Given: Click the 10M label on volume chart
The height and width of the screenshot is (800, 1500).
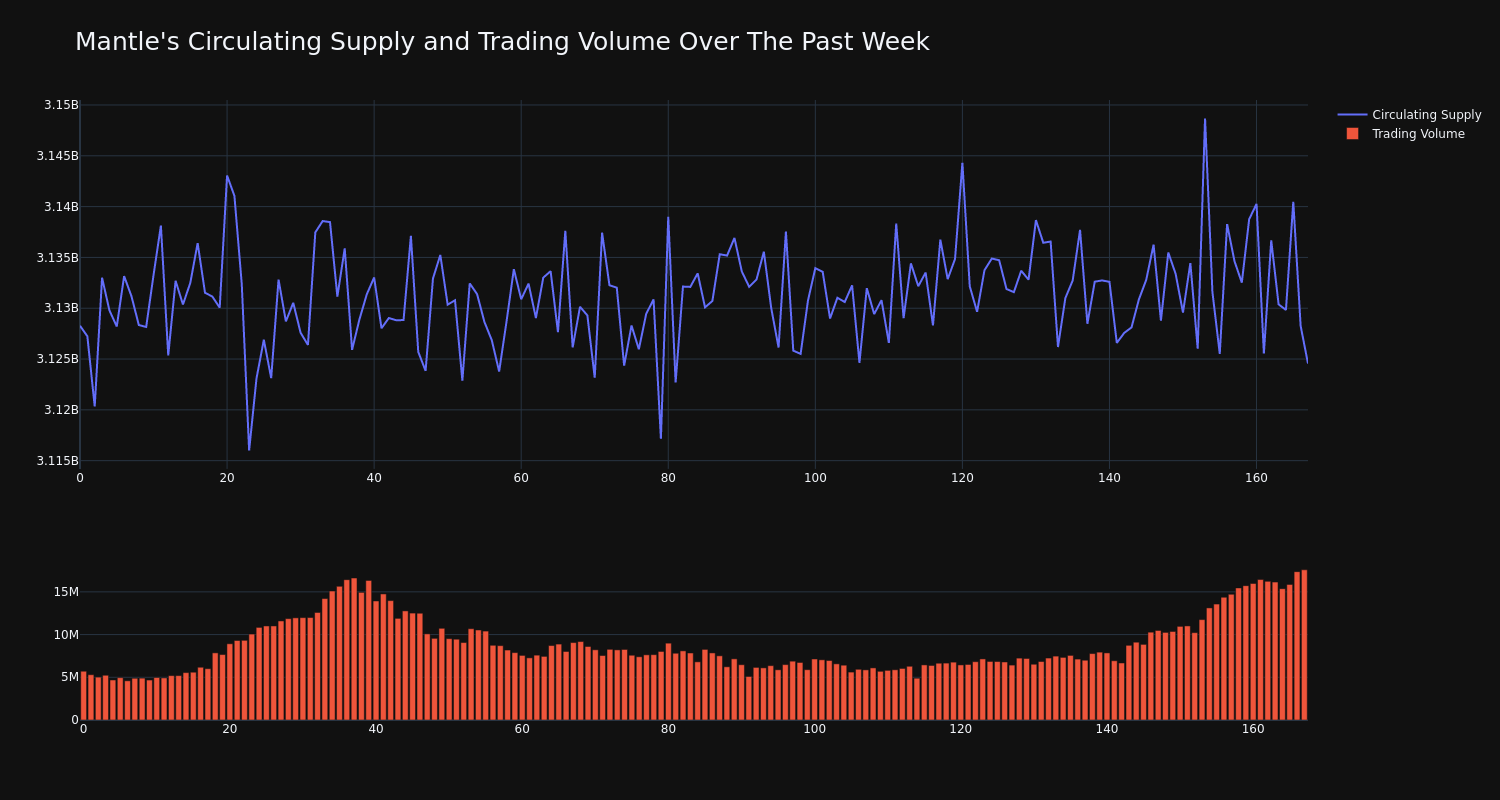Looking at the screenshot, I should pos(66,635).
